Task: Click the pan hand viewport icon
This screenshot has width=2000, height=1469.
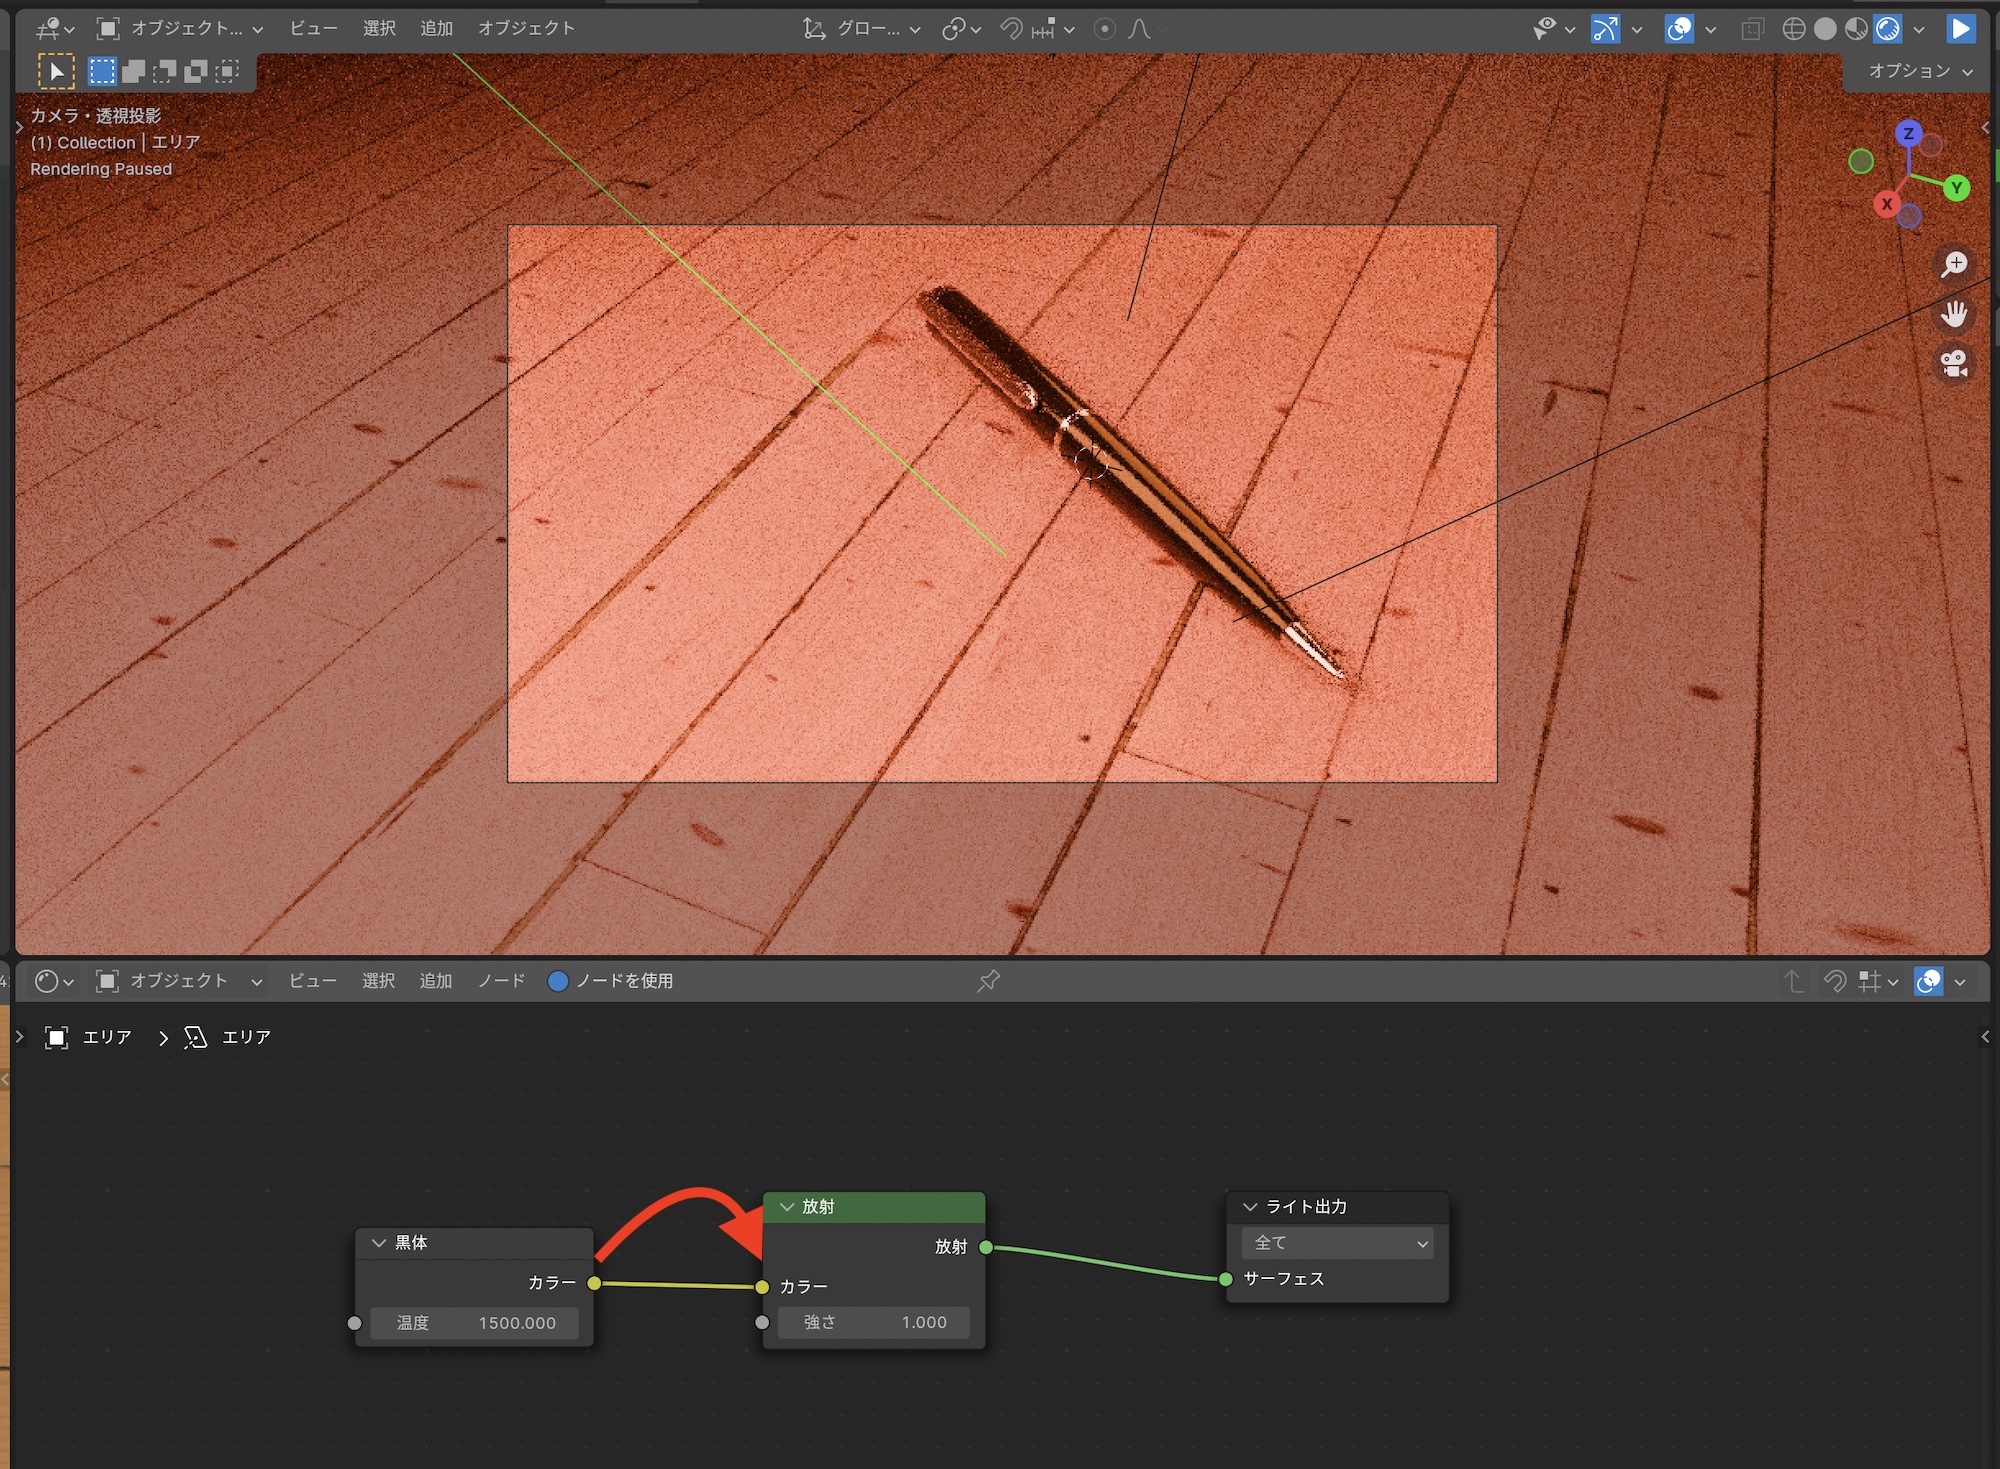Action: [1954, 314]
